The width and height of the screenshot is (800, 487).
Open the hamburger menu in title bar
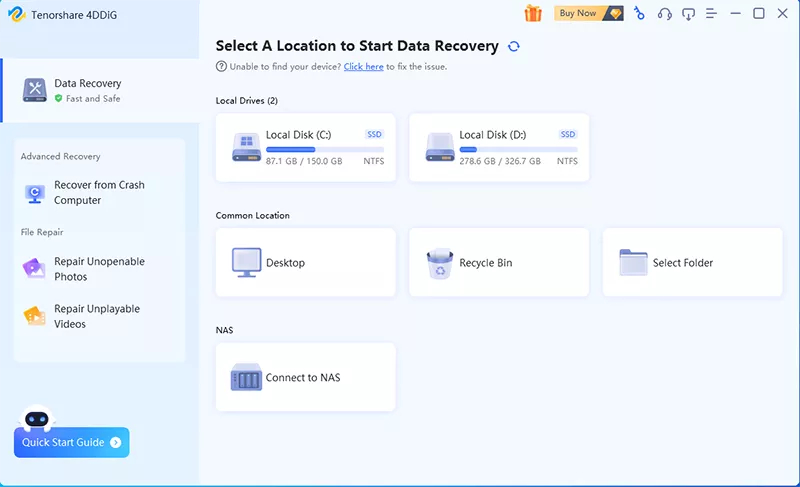pos(711,13)
